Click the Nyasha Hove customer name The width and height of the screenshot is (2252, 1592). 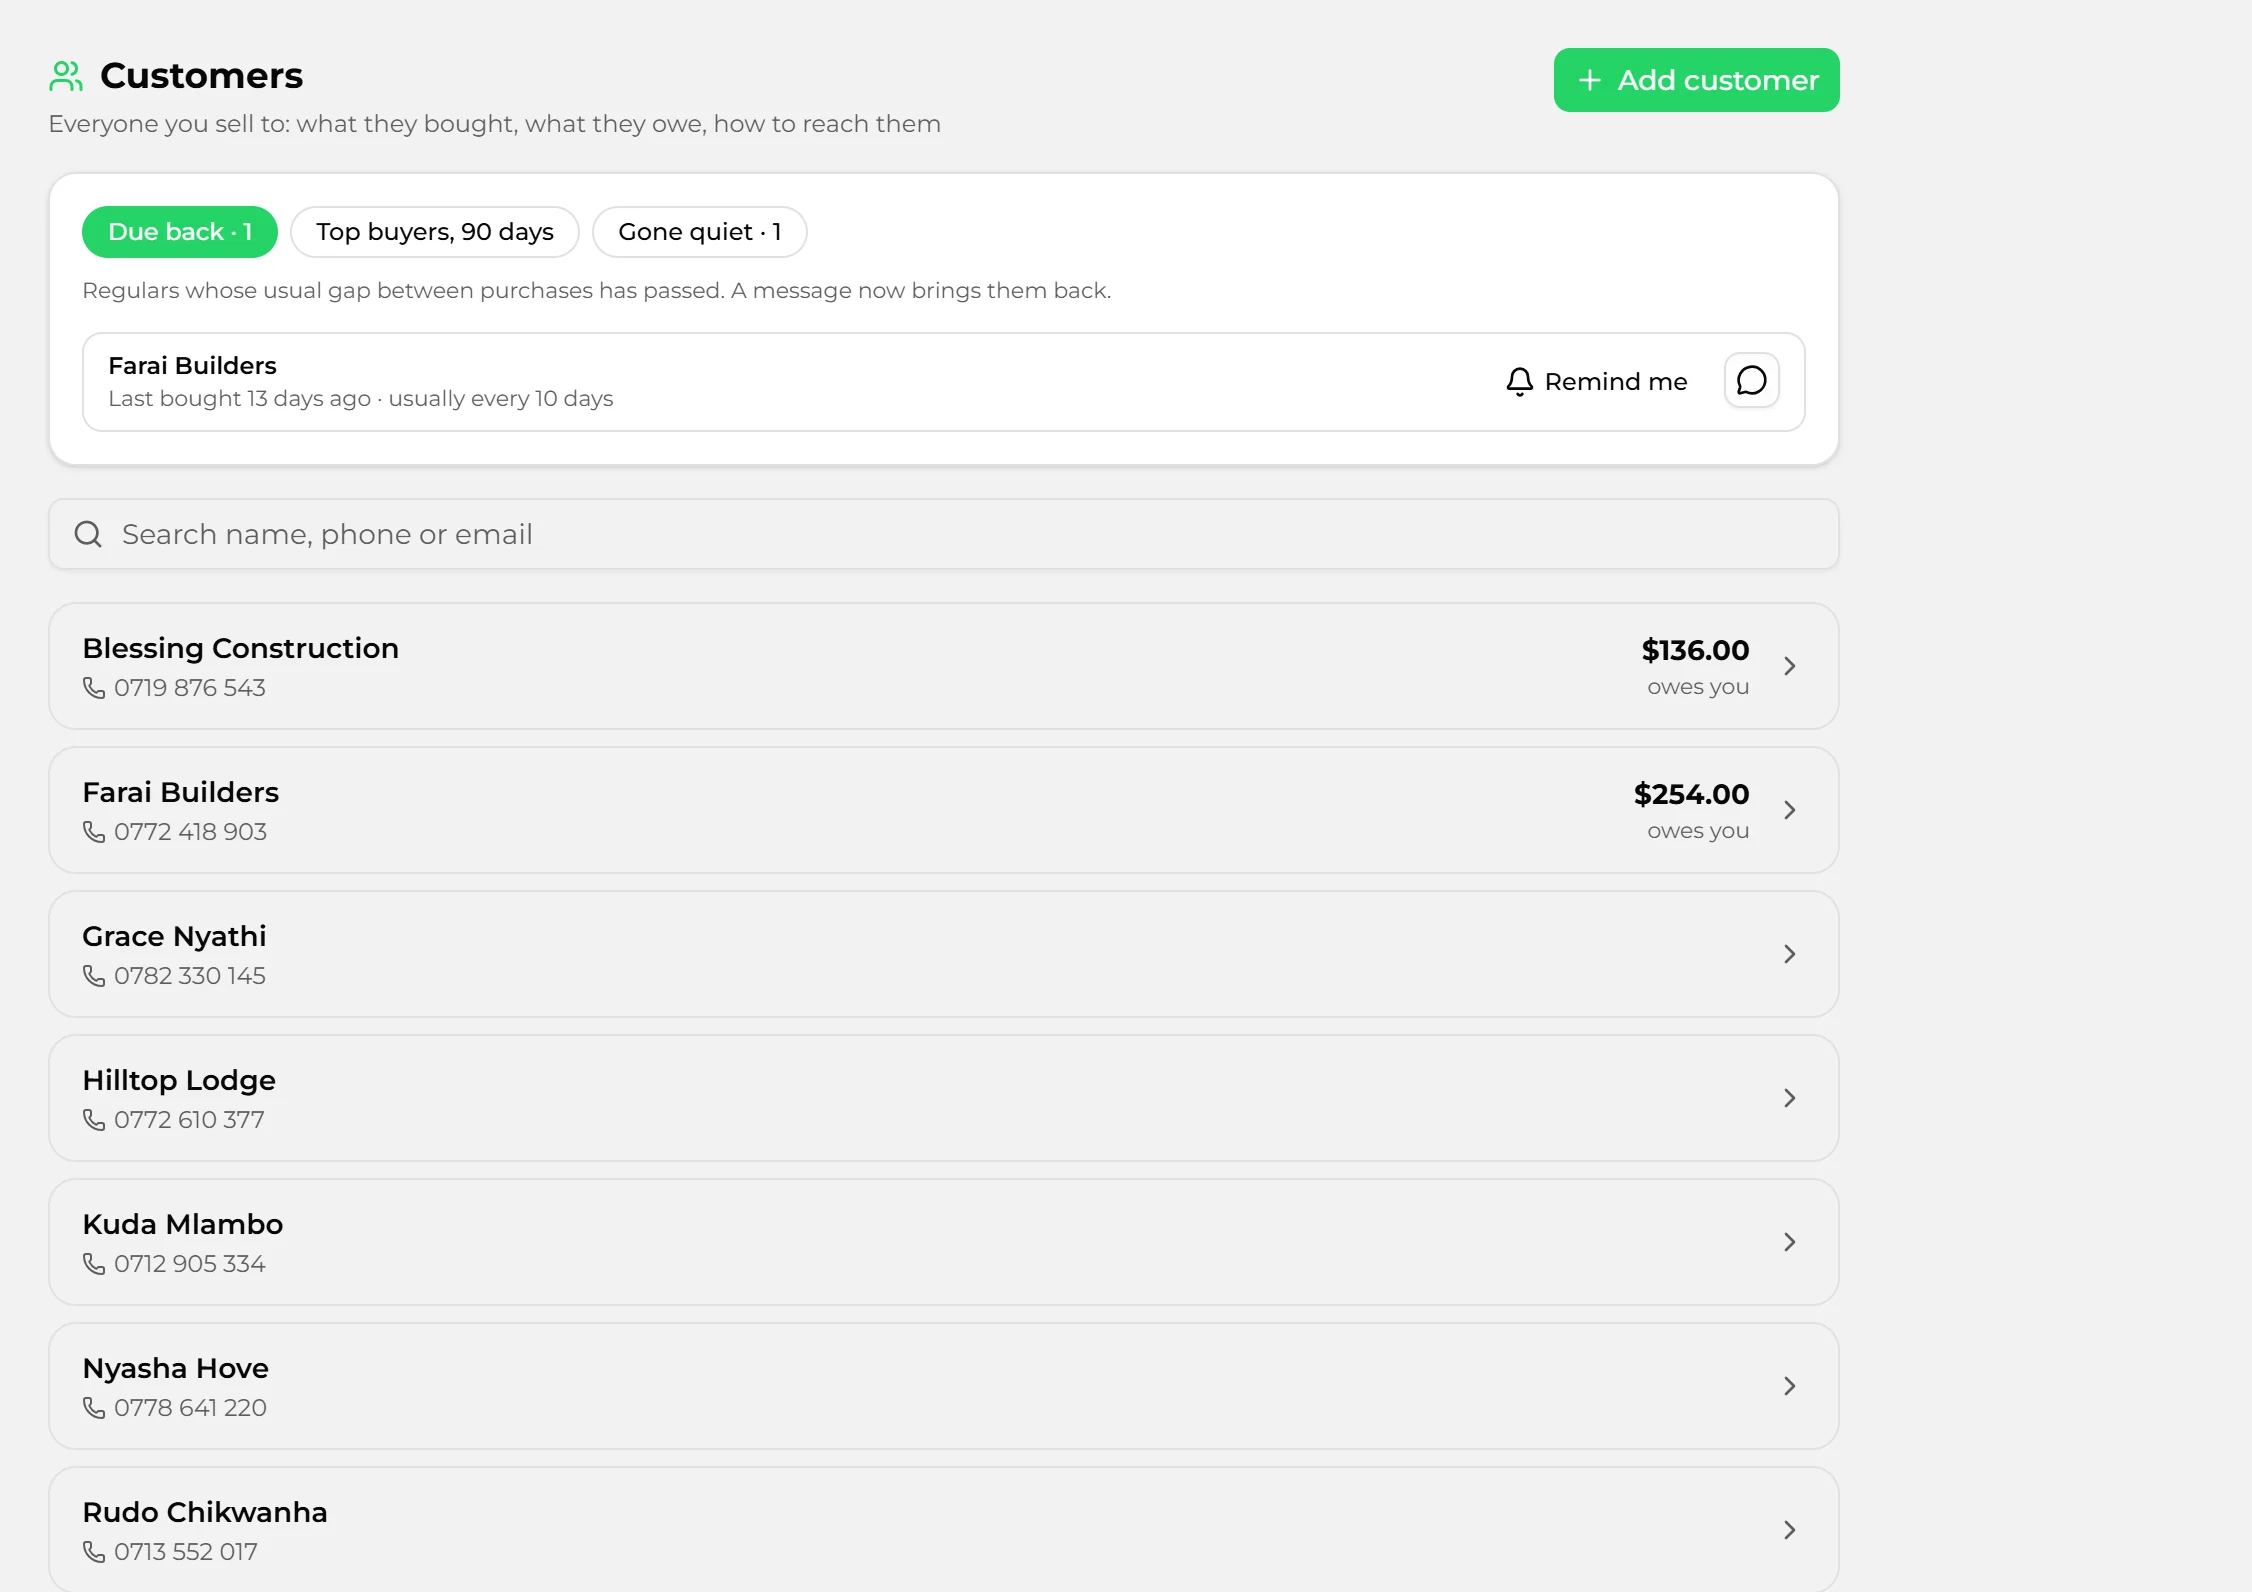pos(176,1369)
